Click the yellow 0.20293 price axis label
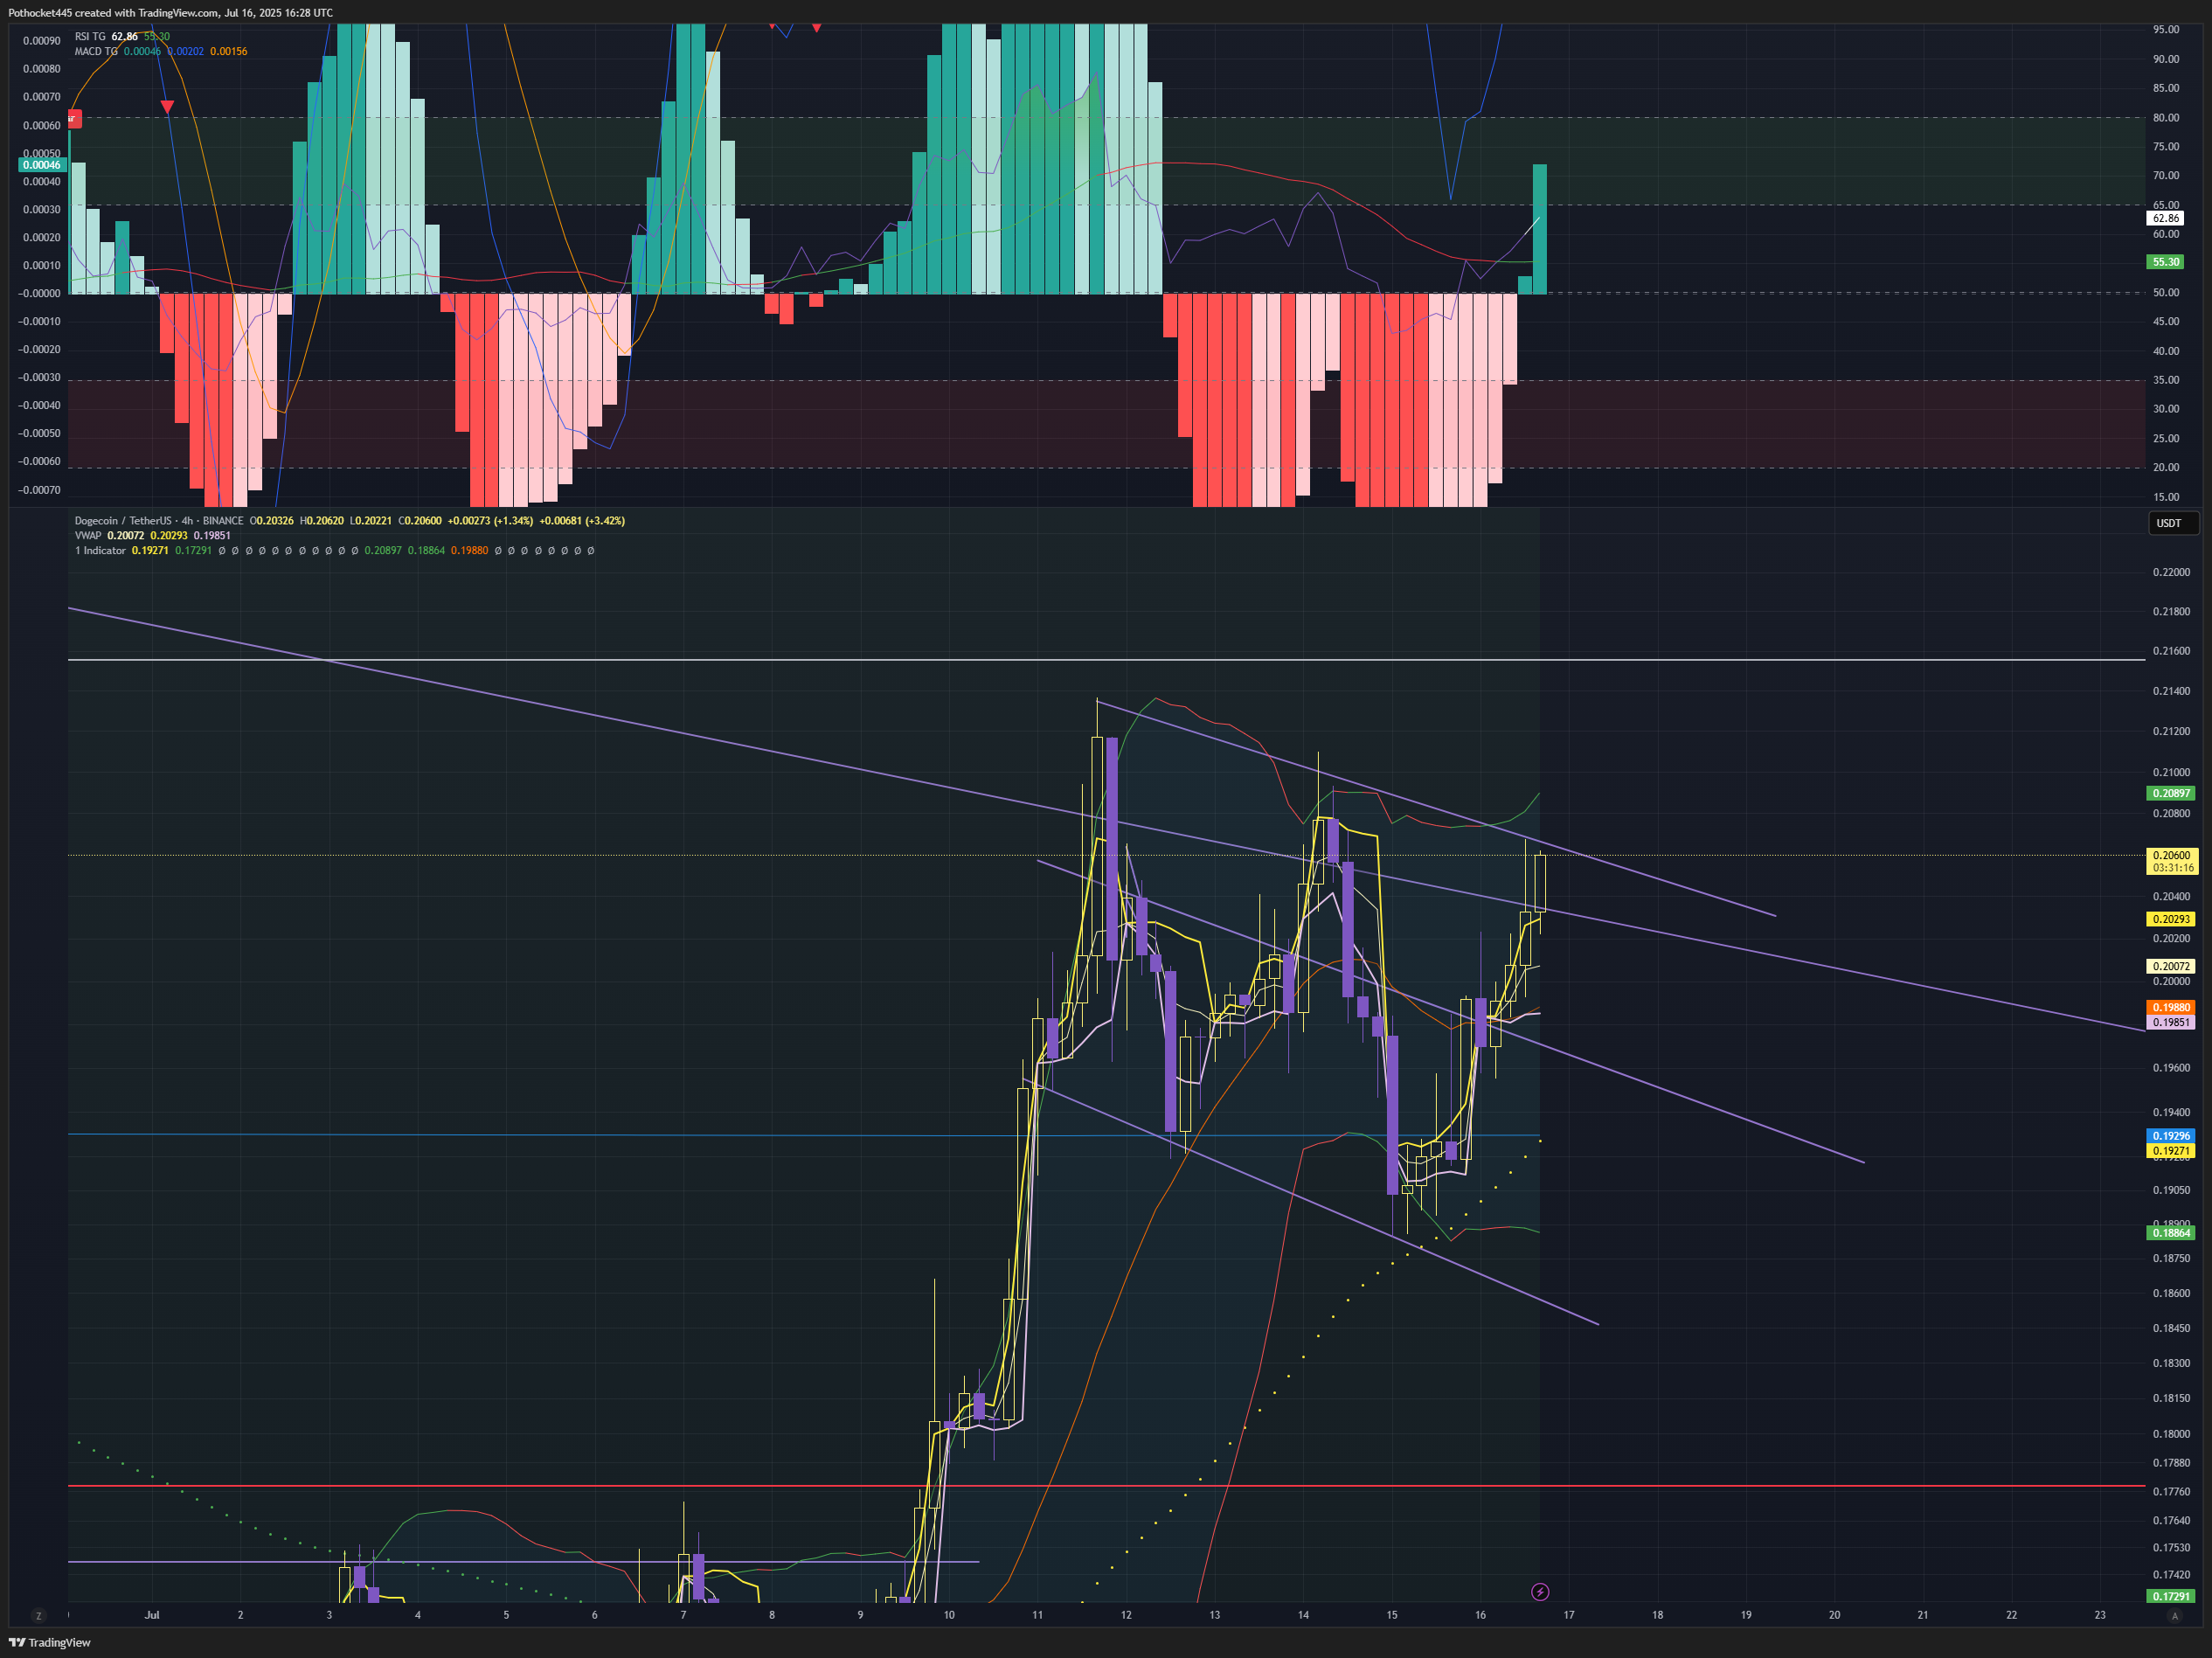The width and height of the screenshot is (2212, 1658). point(2171,919)
